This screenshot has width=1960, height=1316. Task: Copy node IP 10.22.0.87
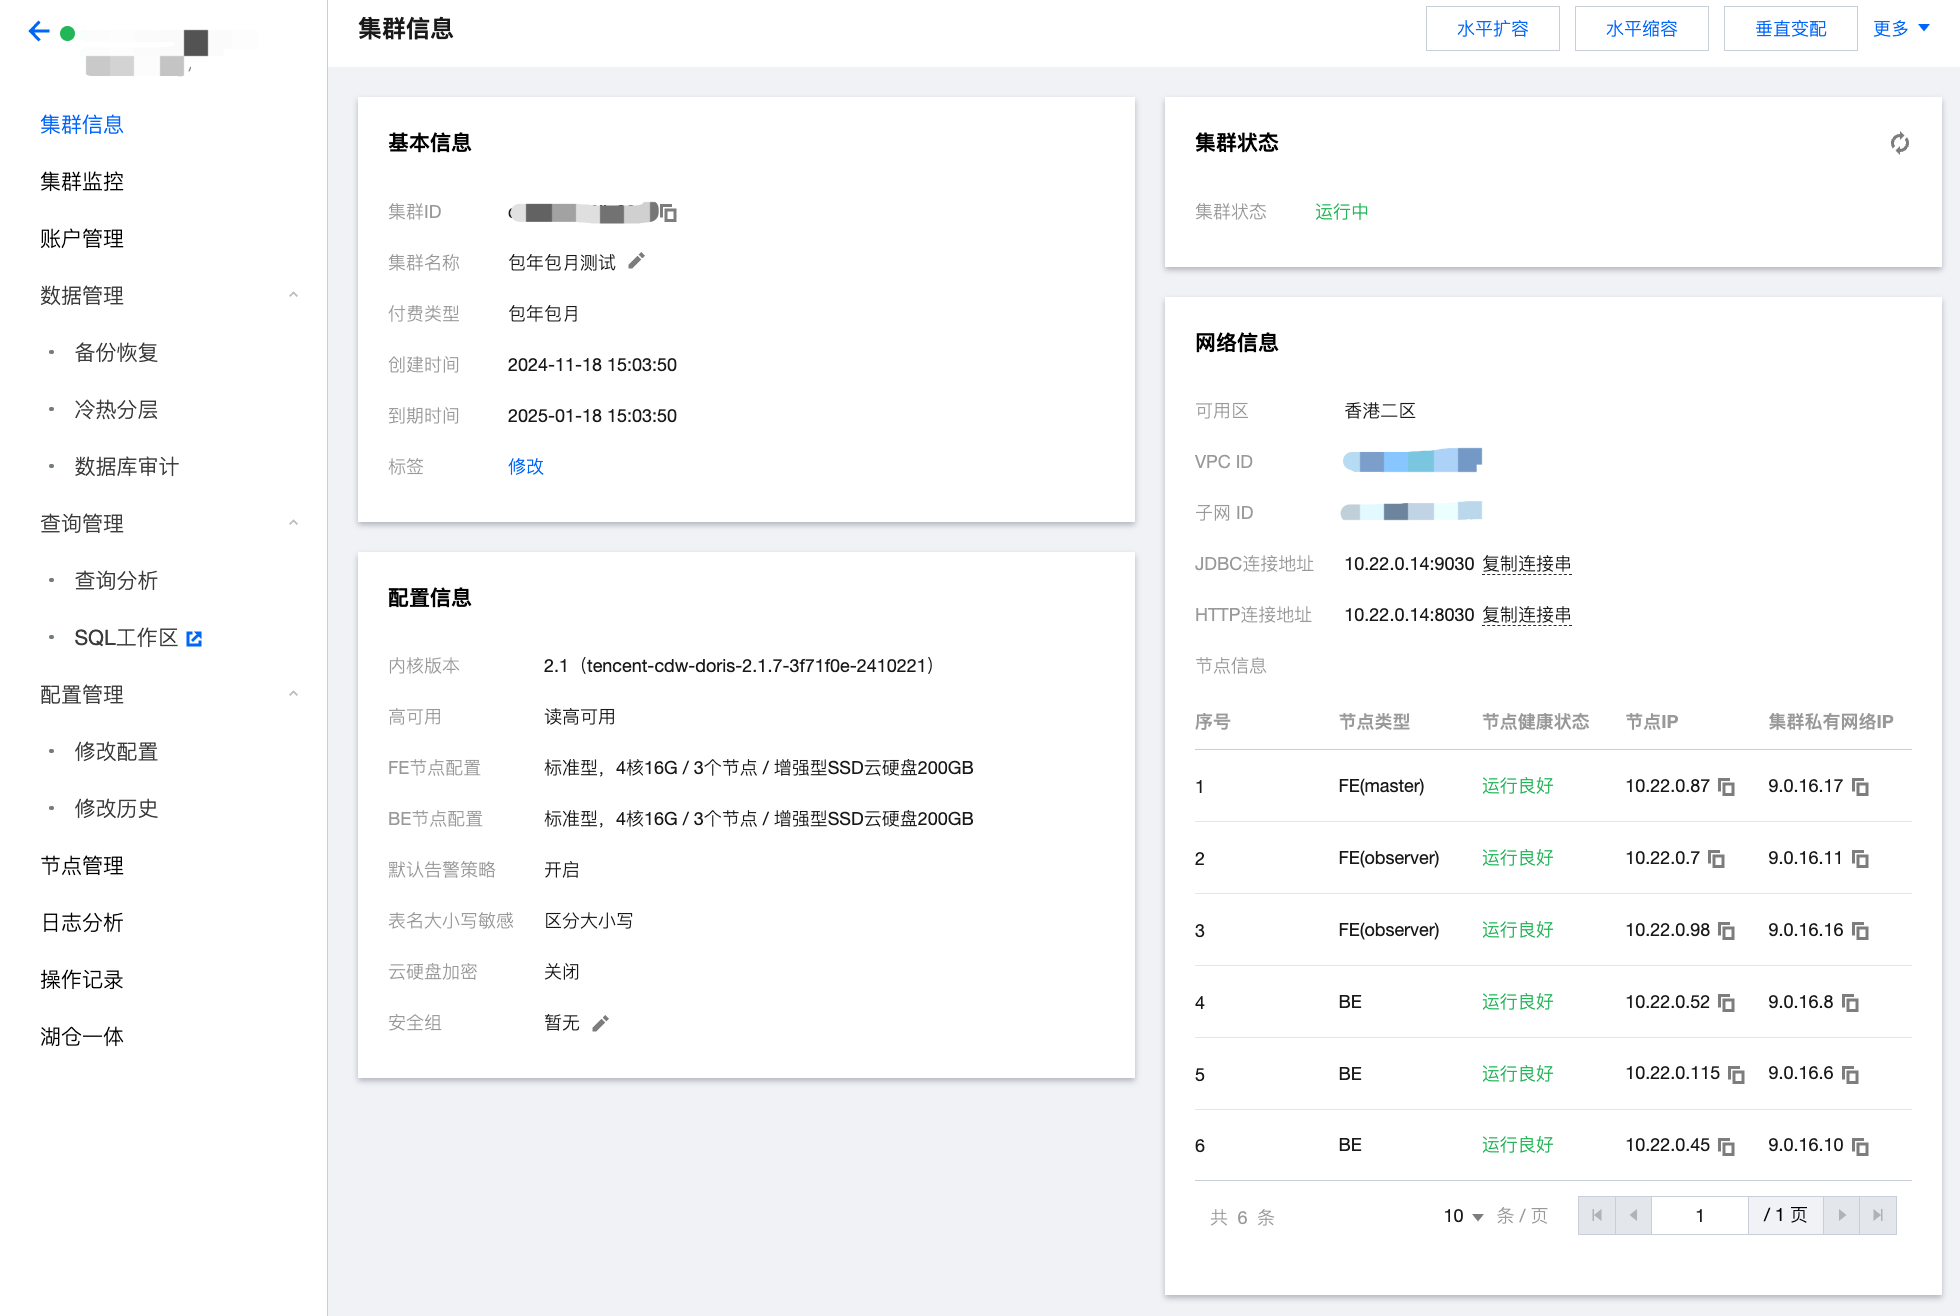pos(1727,787)
